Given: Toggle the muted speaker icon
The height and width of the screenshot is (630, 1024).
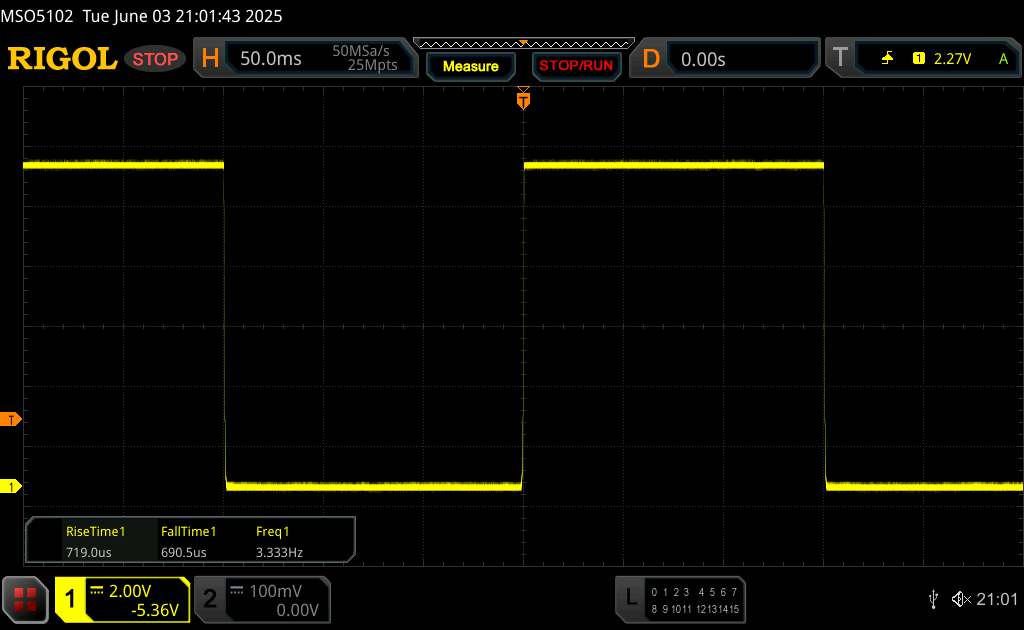Looking at the screenshot, I should point(961,599).
